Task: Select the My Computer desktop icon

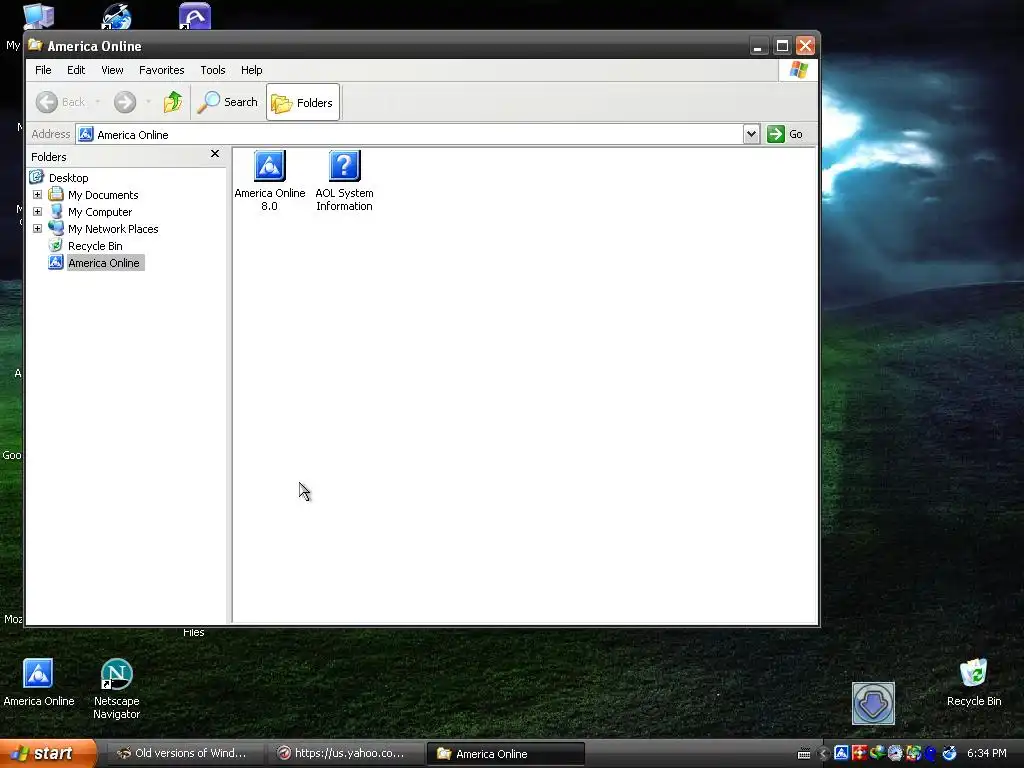Action: click(39, 16)
